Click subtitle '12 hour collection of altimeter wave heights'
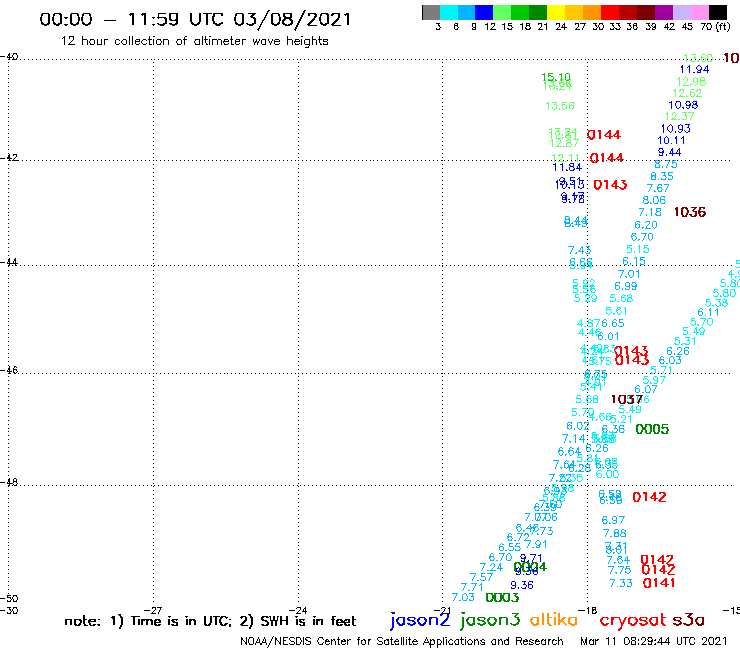Viewport: 740px width, 650px height. [x=194, y=41]
